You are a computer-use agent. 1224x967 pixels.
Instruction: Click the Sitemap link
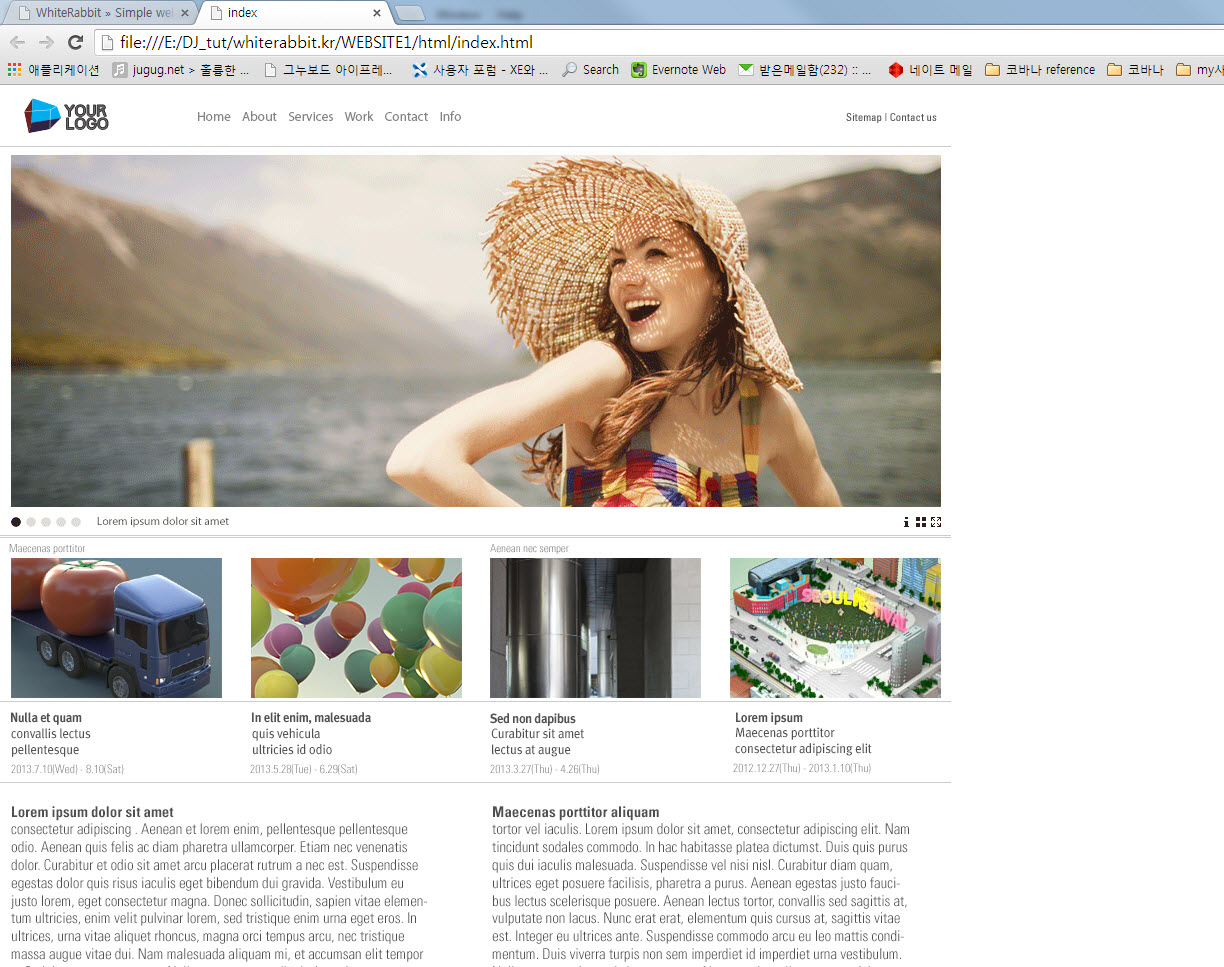863,118
